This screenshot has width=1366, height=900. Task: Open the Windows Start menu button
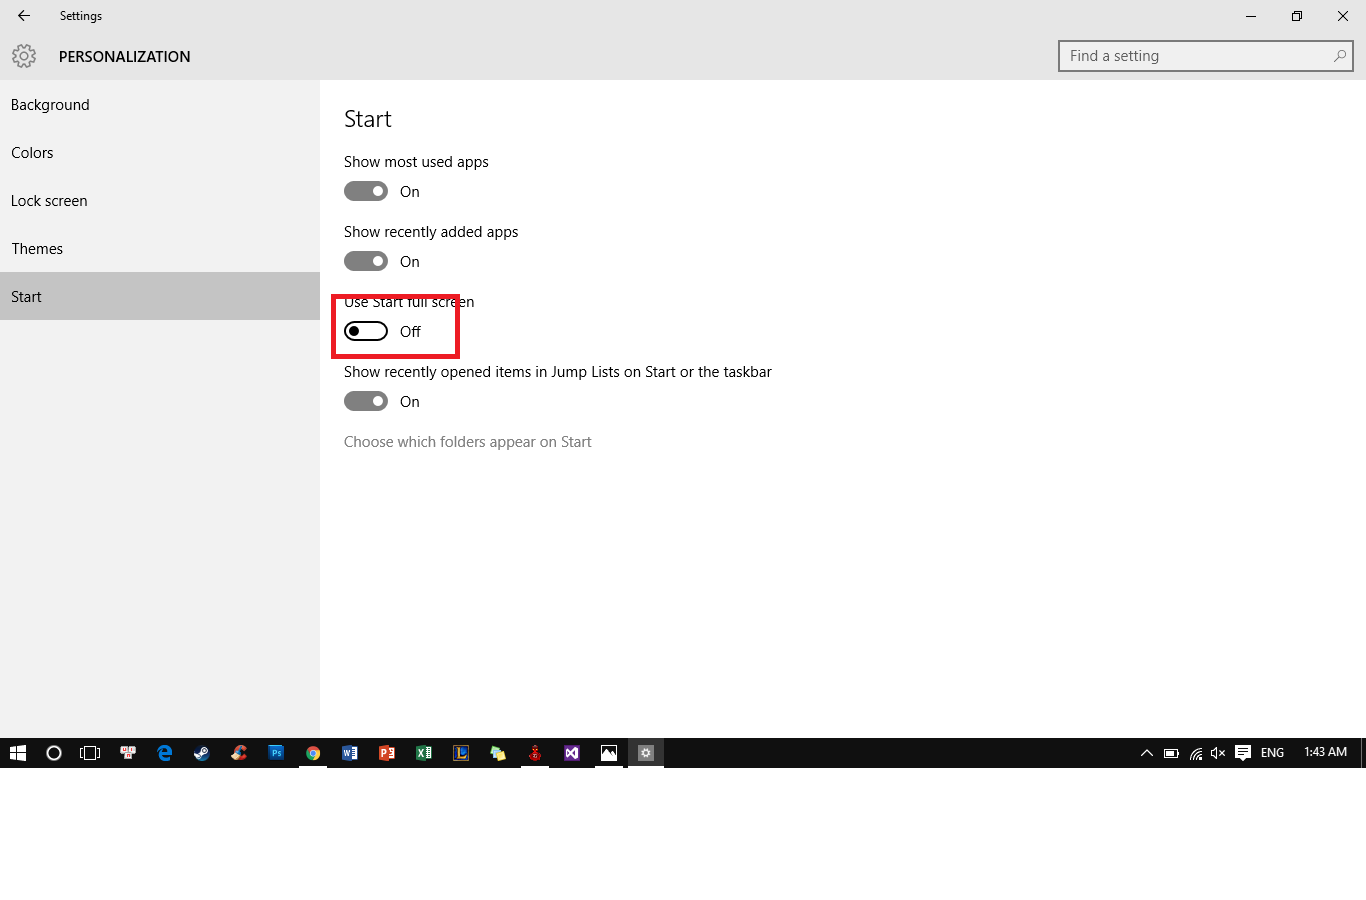pyautogui.click(x=18, y=753)
